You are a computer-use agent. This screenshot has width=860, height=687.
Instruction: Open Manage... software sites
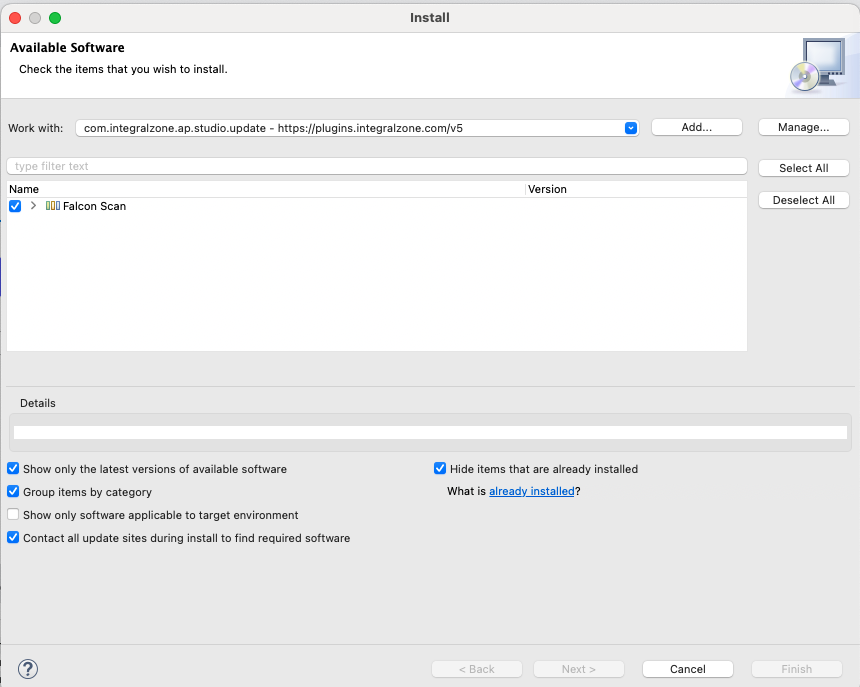tap(804, 127)
